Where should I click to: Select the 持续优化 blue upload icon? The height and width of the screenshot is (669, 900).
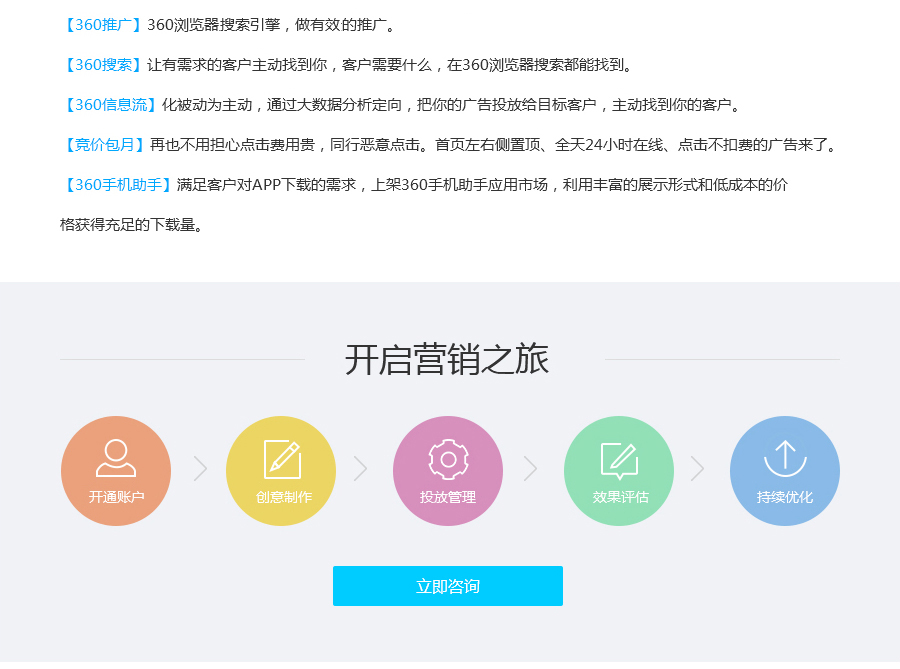click(785, 470)
